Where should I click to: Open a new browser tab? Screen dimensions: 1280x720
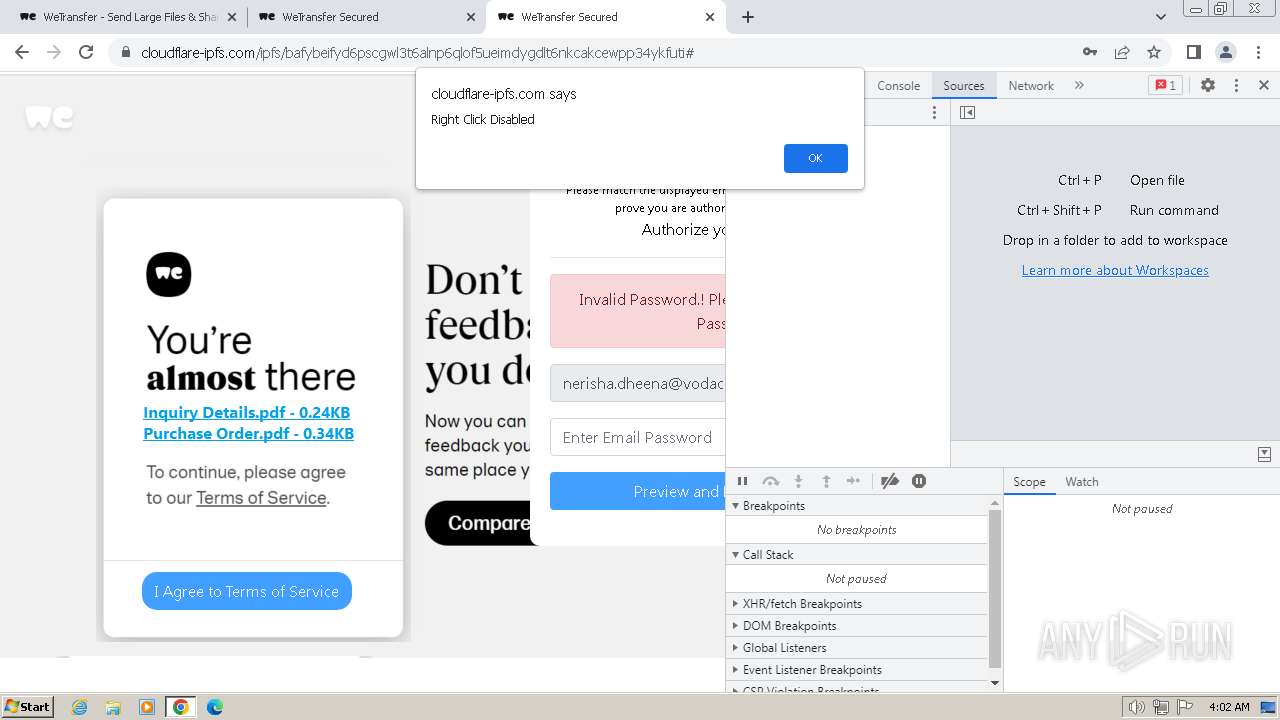click(747, 17)
